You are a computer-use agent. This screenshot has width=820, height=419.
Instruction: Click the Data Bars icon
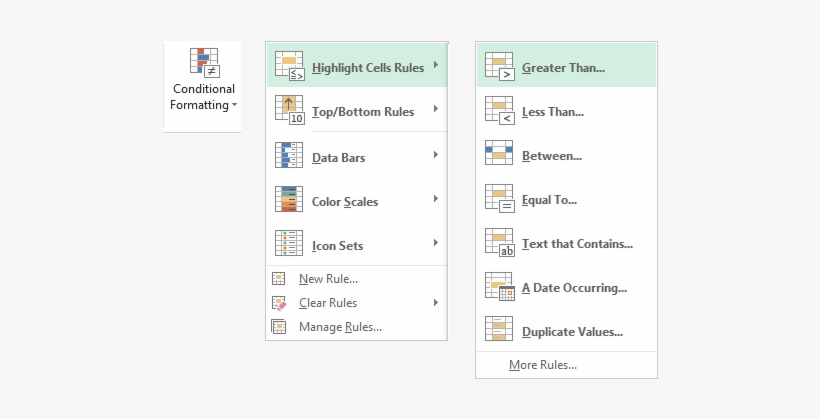pos(289,155)
